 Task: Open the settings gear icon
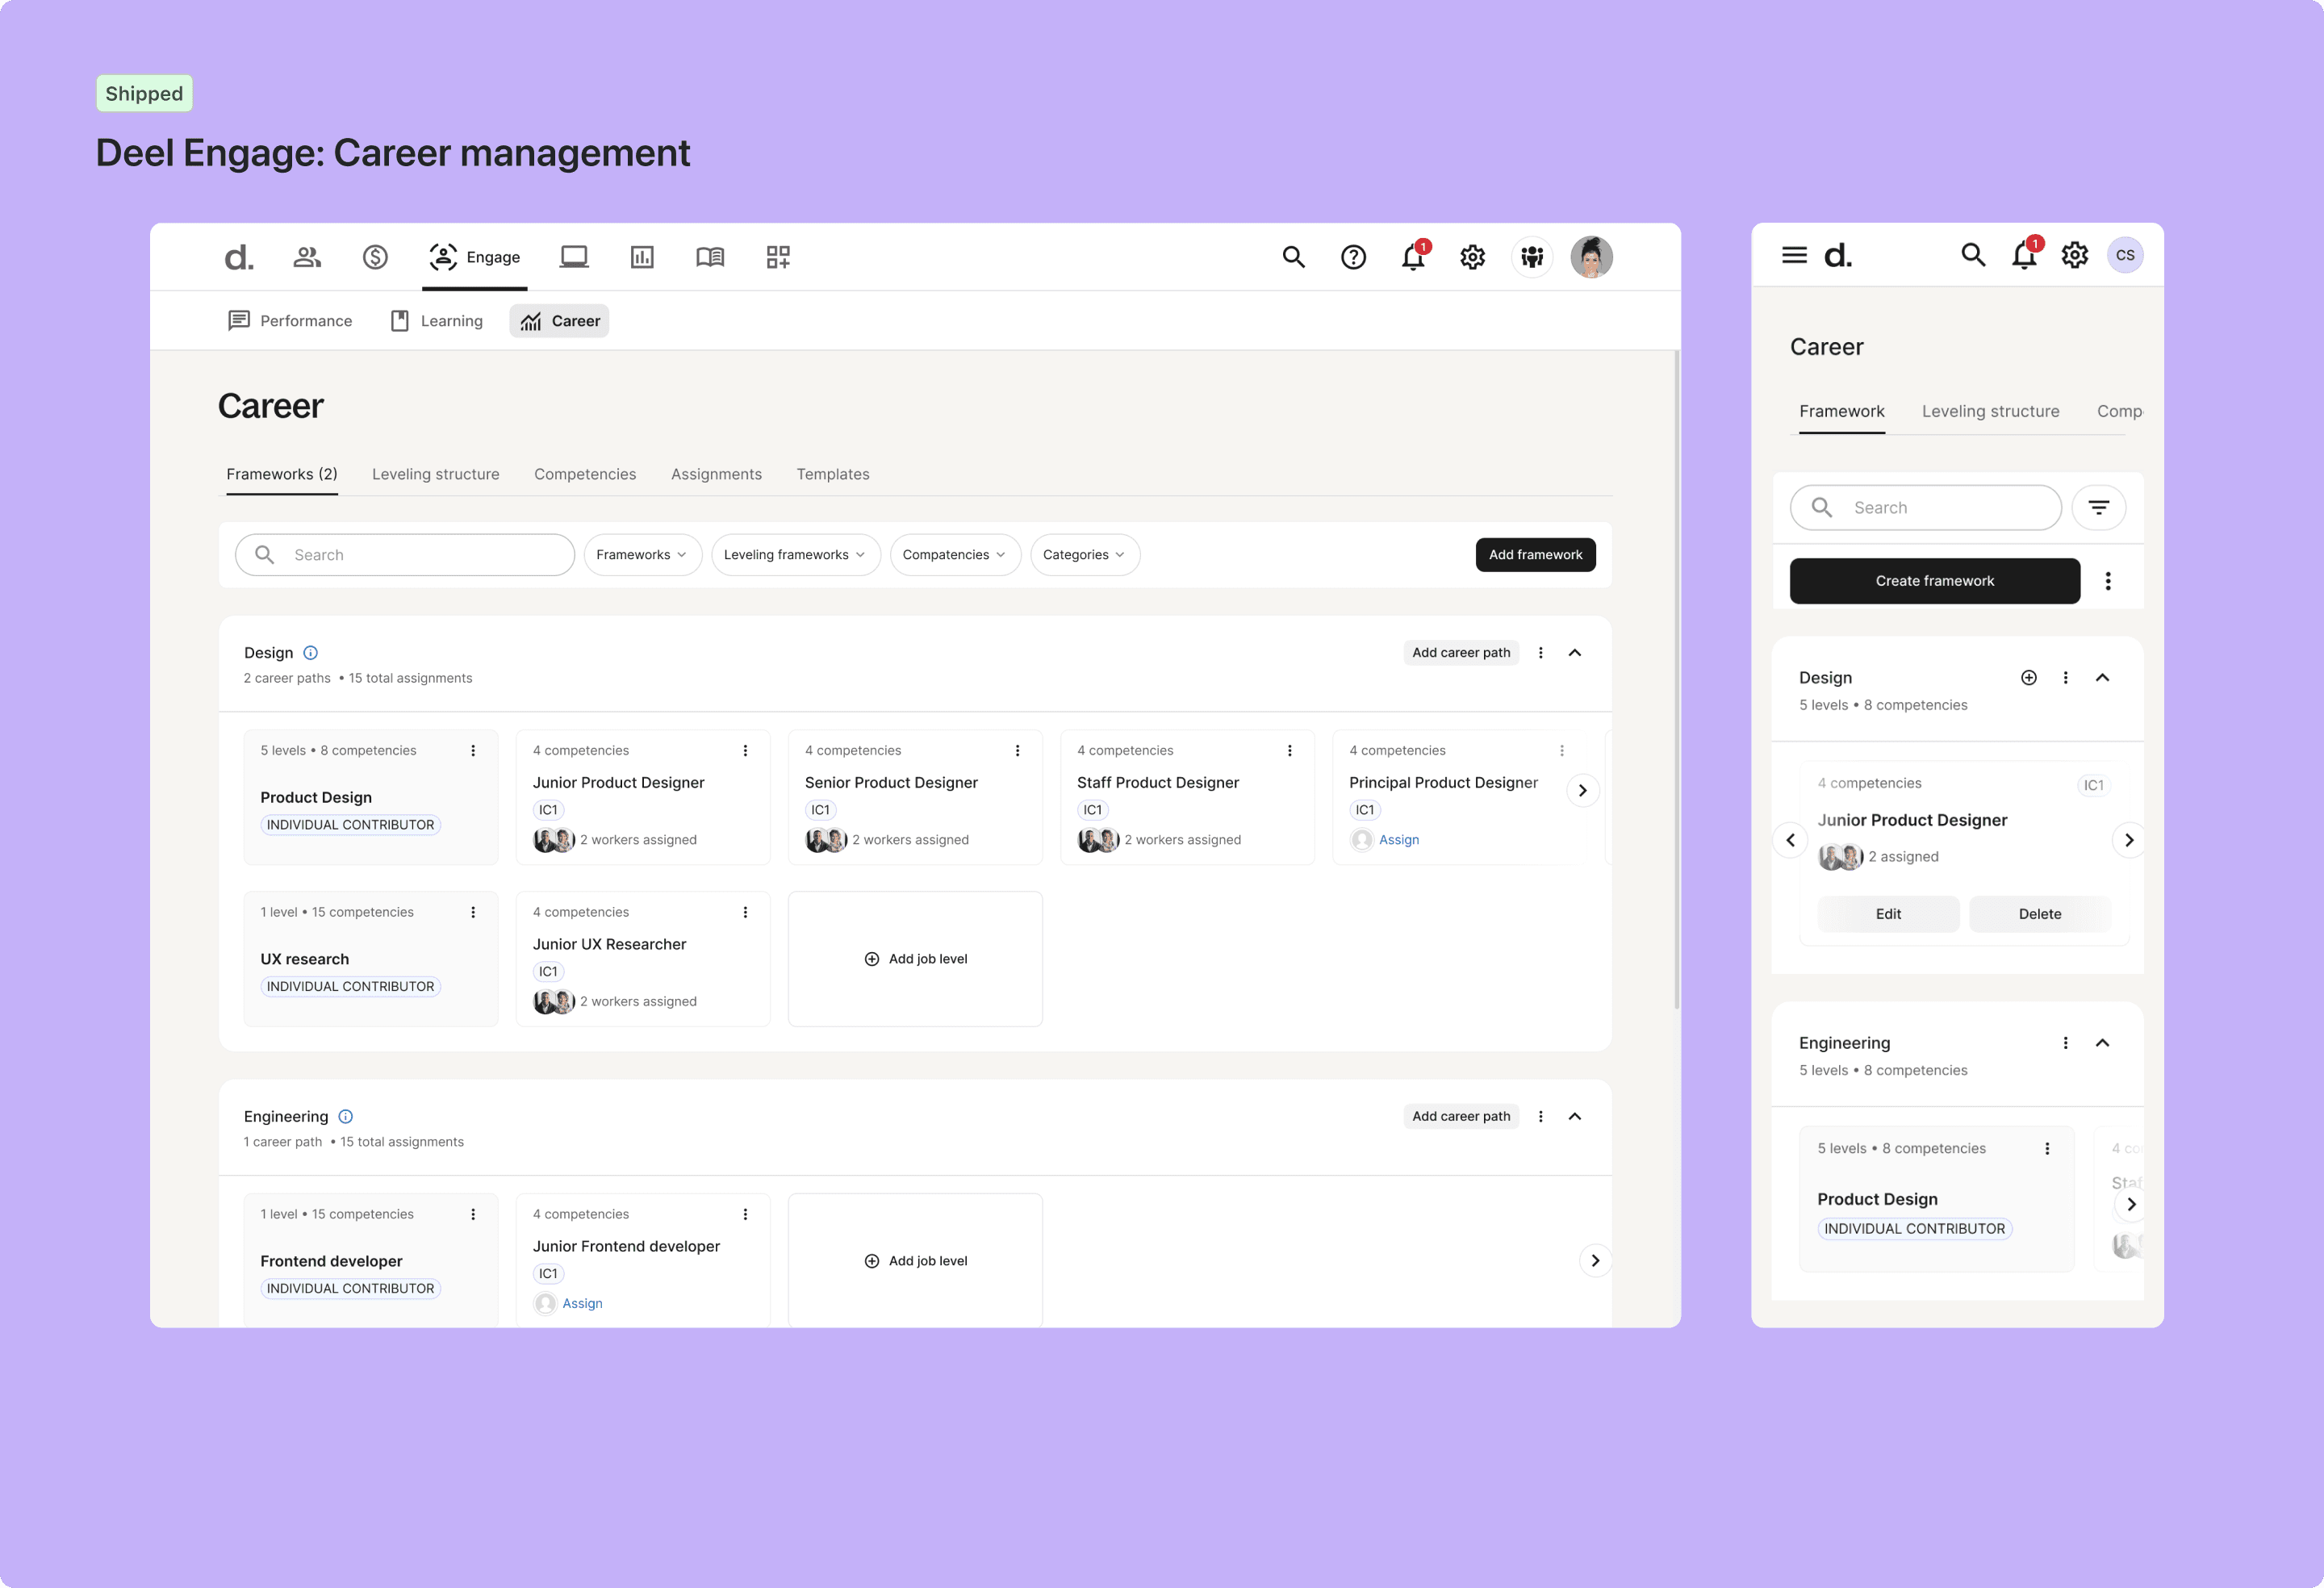pyautogui.click(x=1472, y=257)
